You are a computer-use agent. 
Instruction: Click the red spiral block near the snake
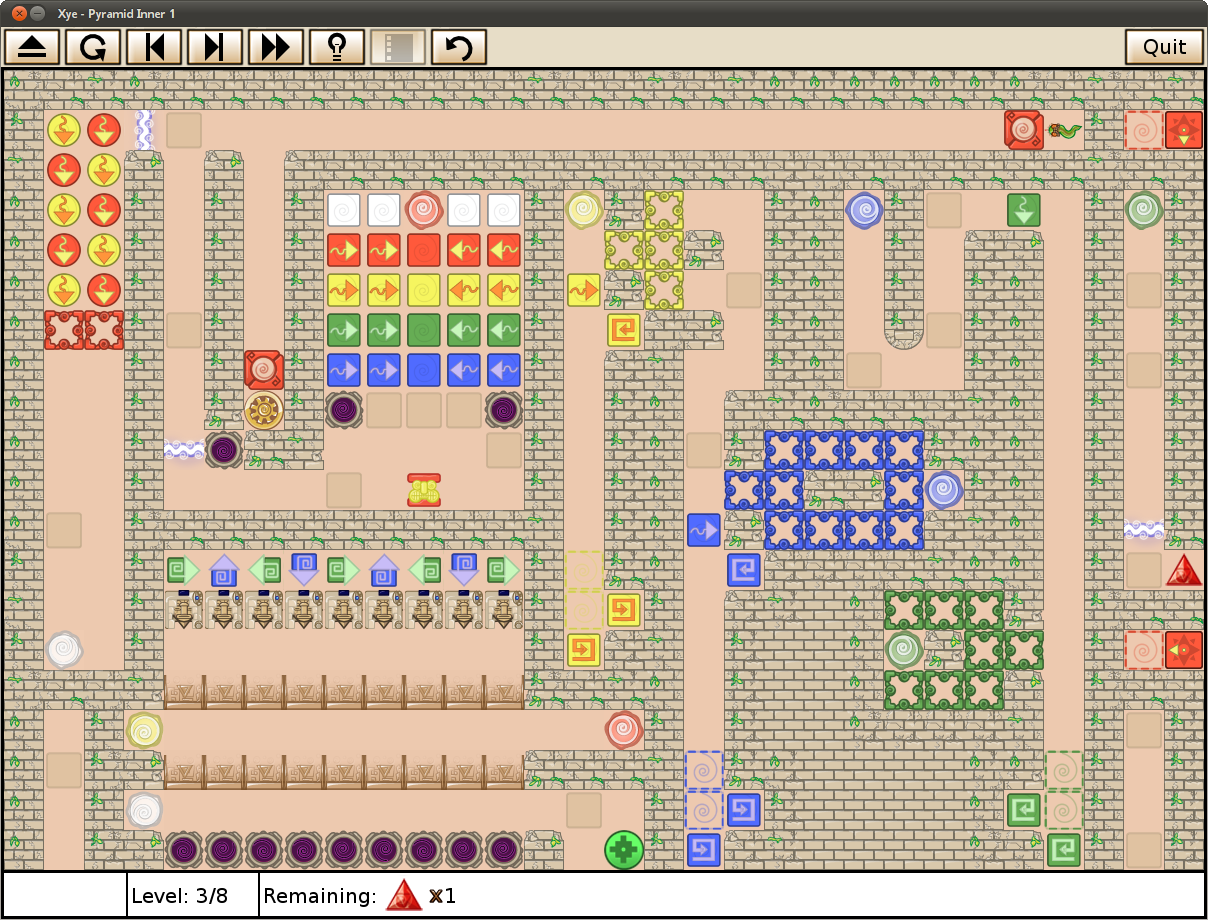[1024, 130]
